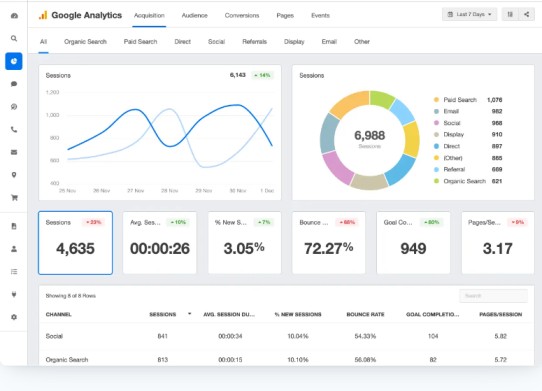Click Organic Search bounce rate 56.08%
Screen dimensions: 542x391
click(x=365, y=360)
